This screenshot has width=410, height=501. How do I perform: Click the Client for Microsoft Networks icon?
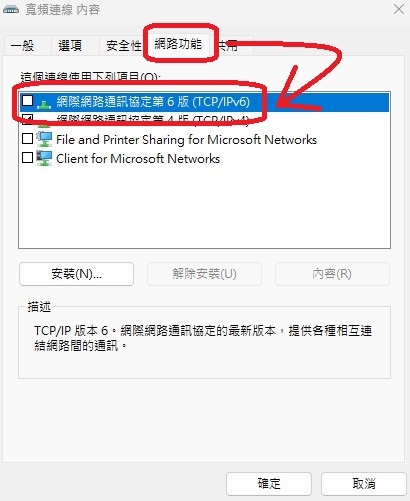point(44,158)
